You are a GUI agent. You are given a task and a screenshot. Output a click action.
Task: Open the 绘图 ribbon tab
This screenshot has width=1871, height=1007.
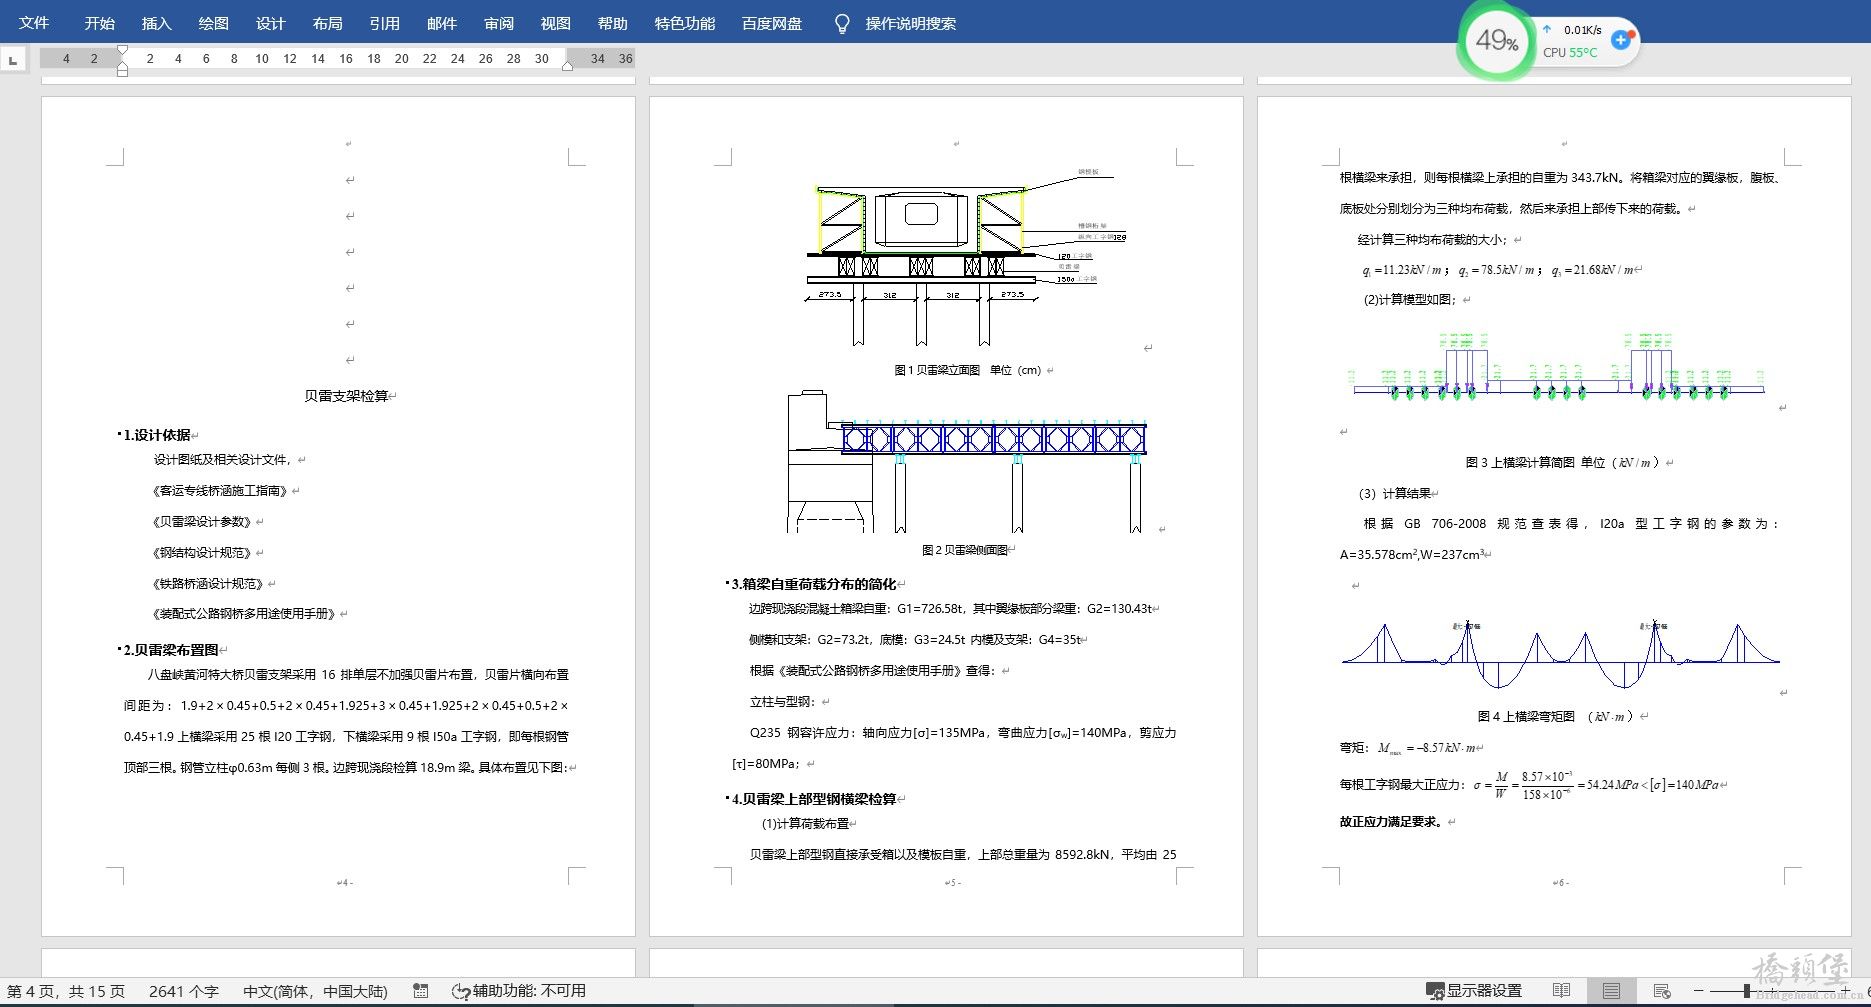213,23
